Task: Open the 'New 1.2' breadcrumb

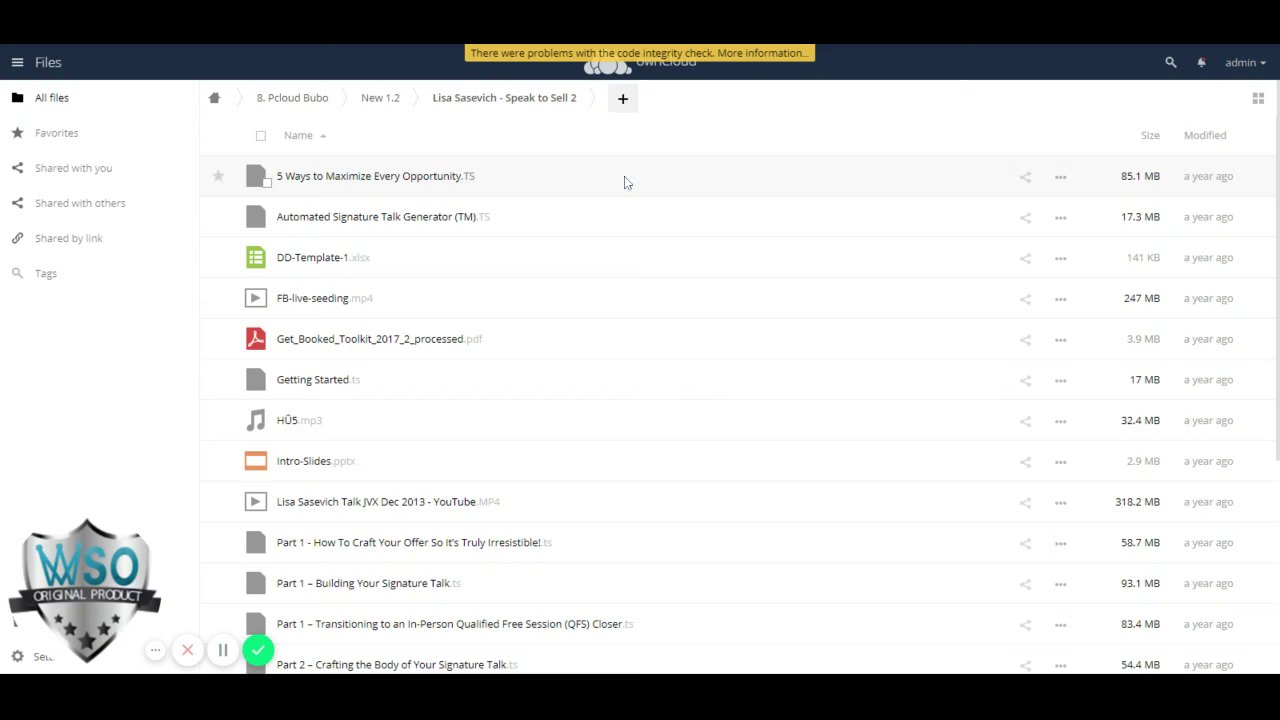Action: coord(380,98)
